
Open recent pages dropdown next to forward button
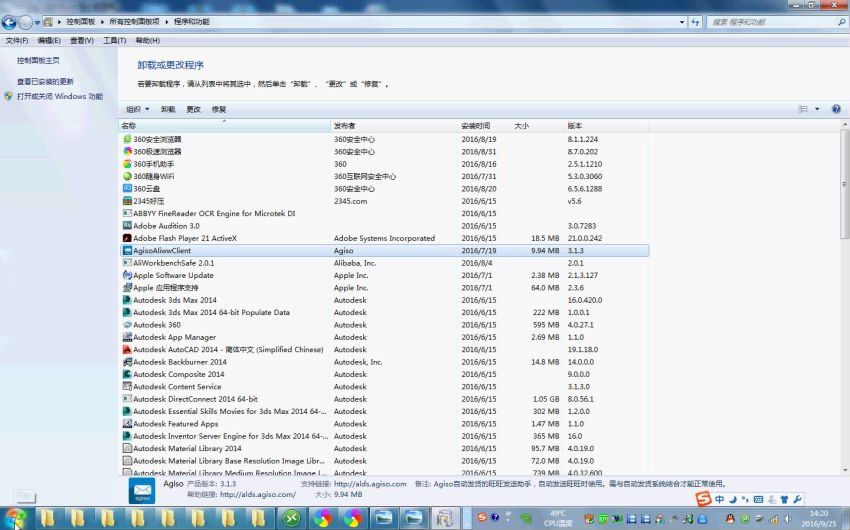pyautogui.click(x=37, y=22)
